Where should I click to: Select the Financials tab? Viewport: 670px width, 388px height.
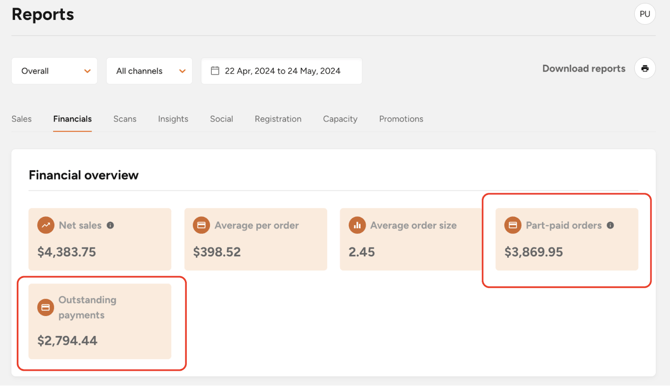(72, 119)
